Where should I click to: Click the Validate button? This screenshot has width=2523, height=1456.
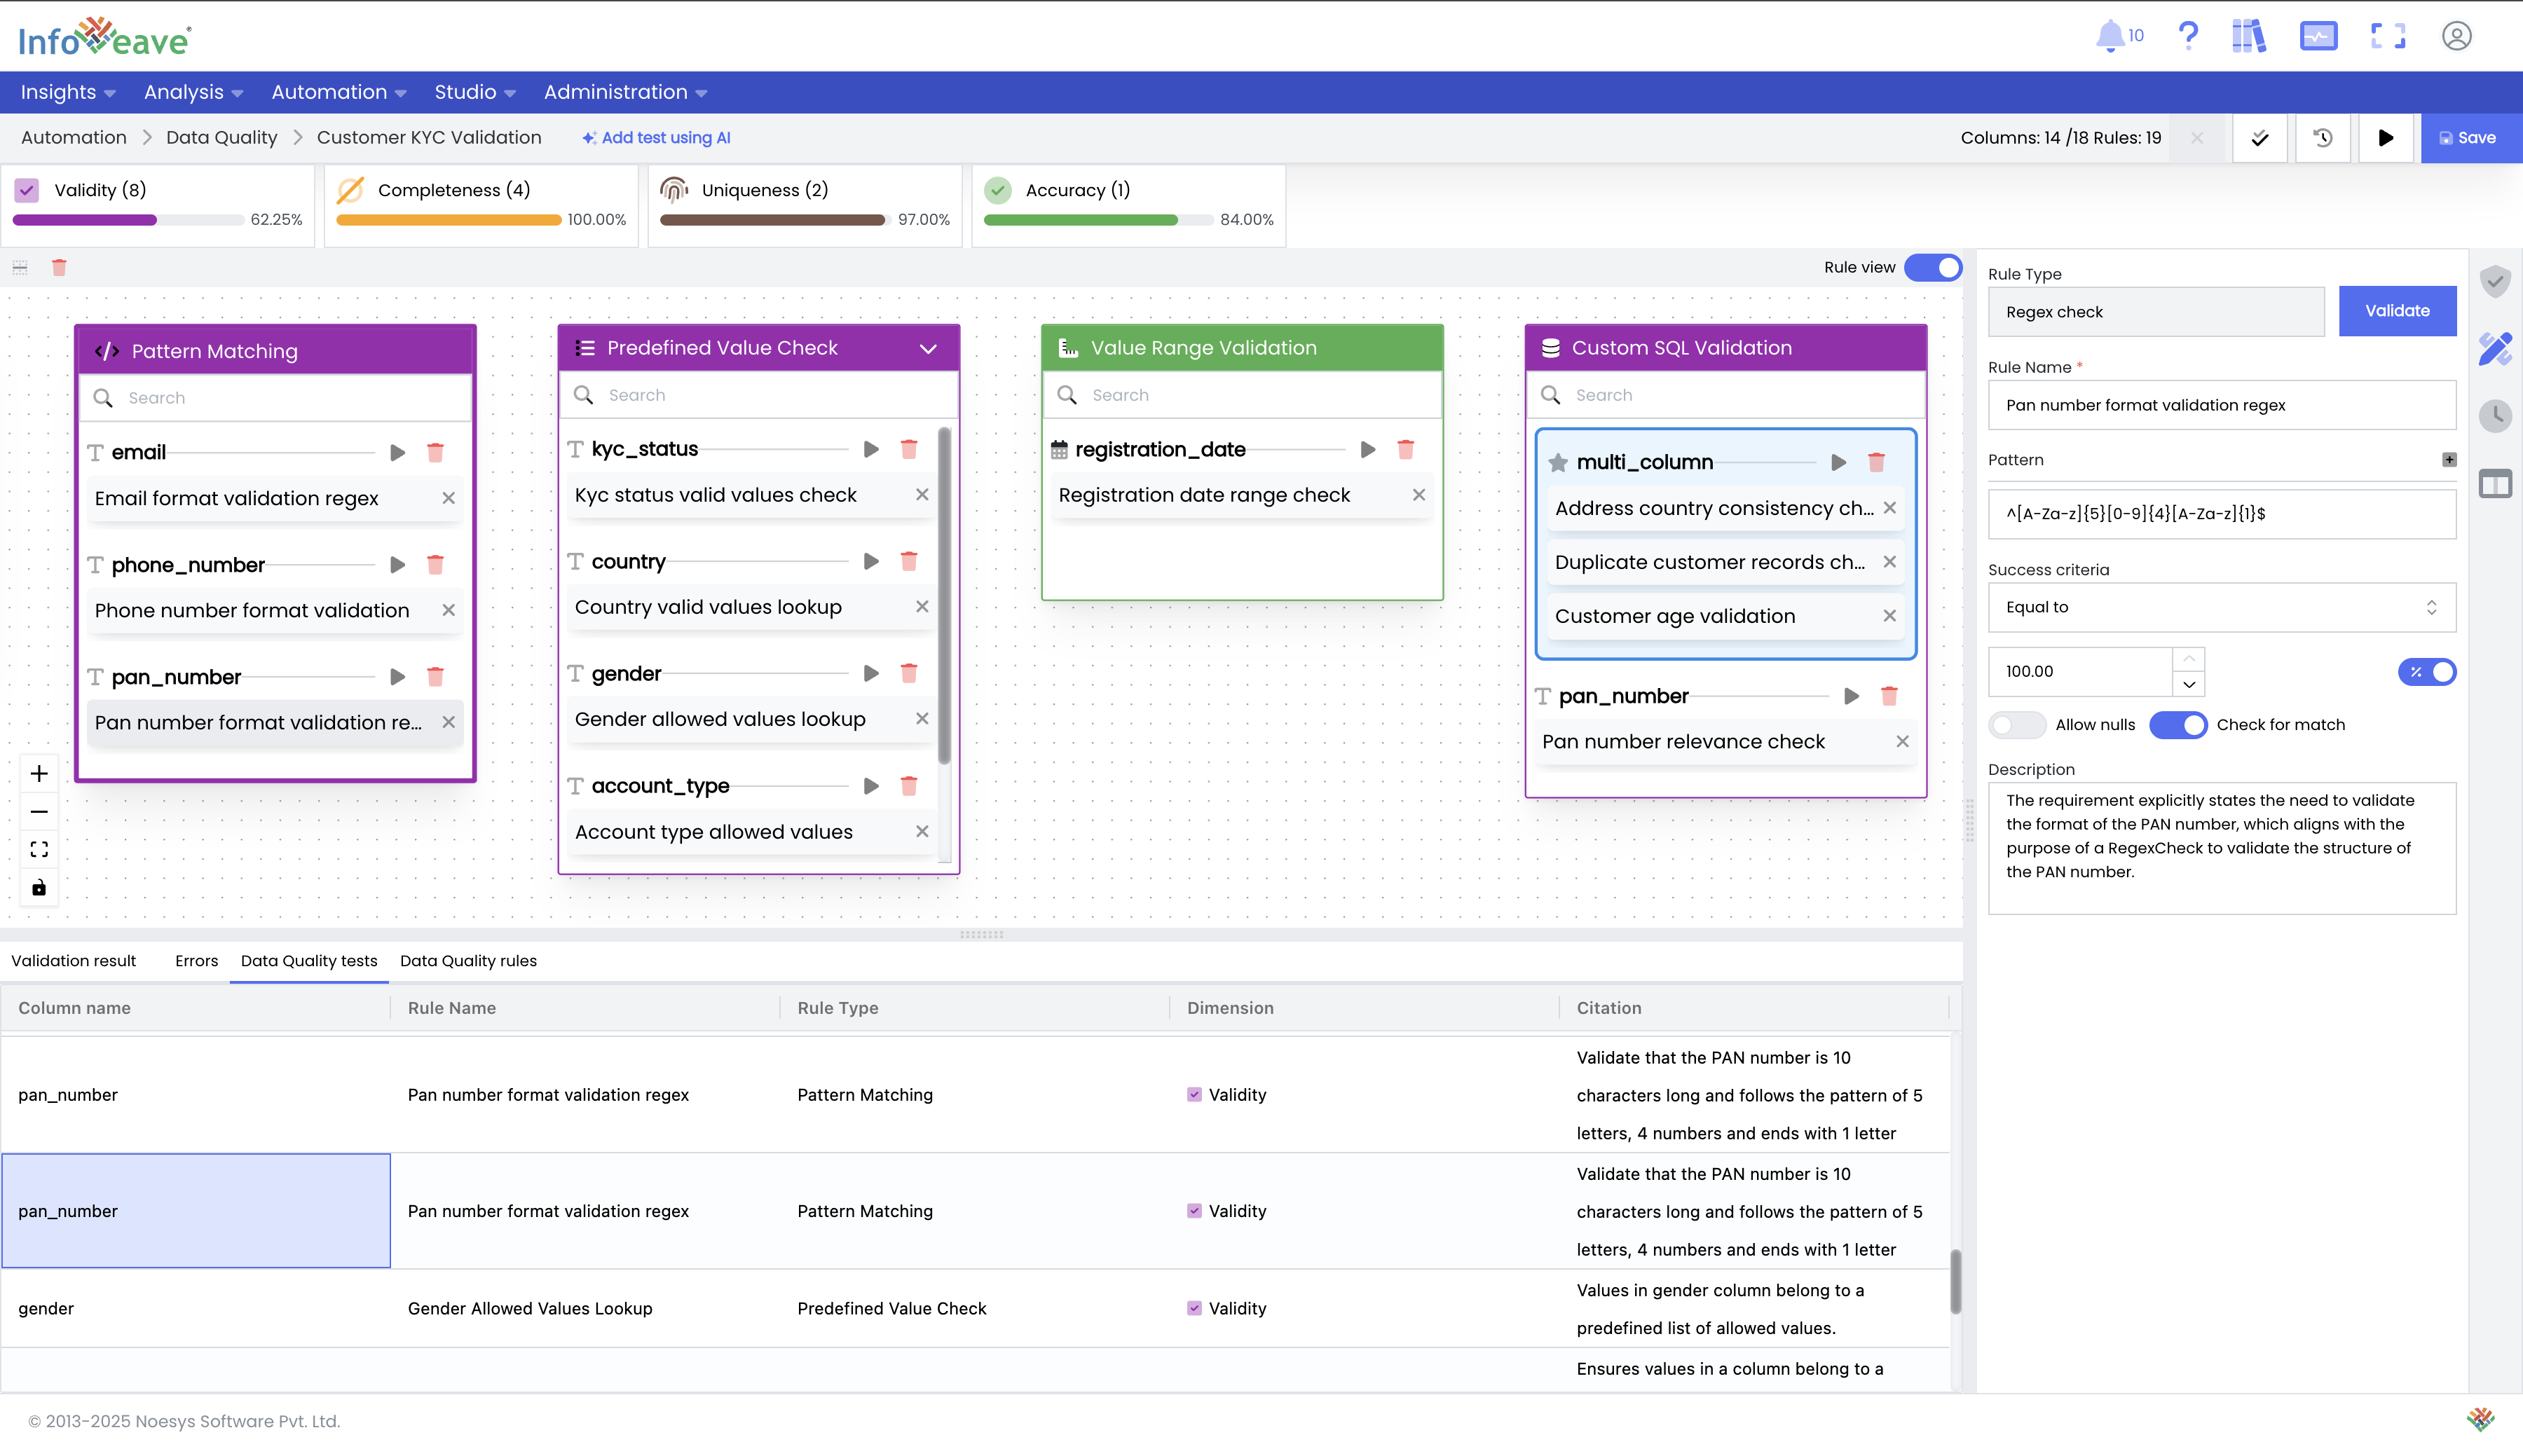[x=2397, y=311]
